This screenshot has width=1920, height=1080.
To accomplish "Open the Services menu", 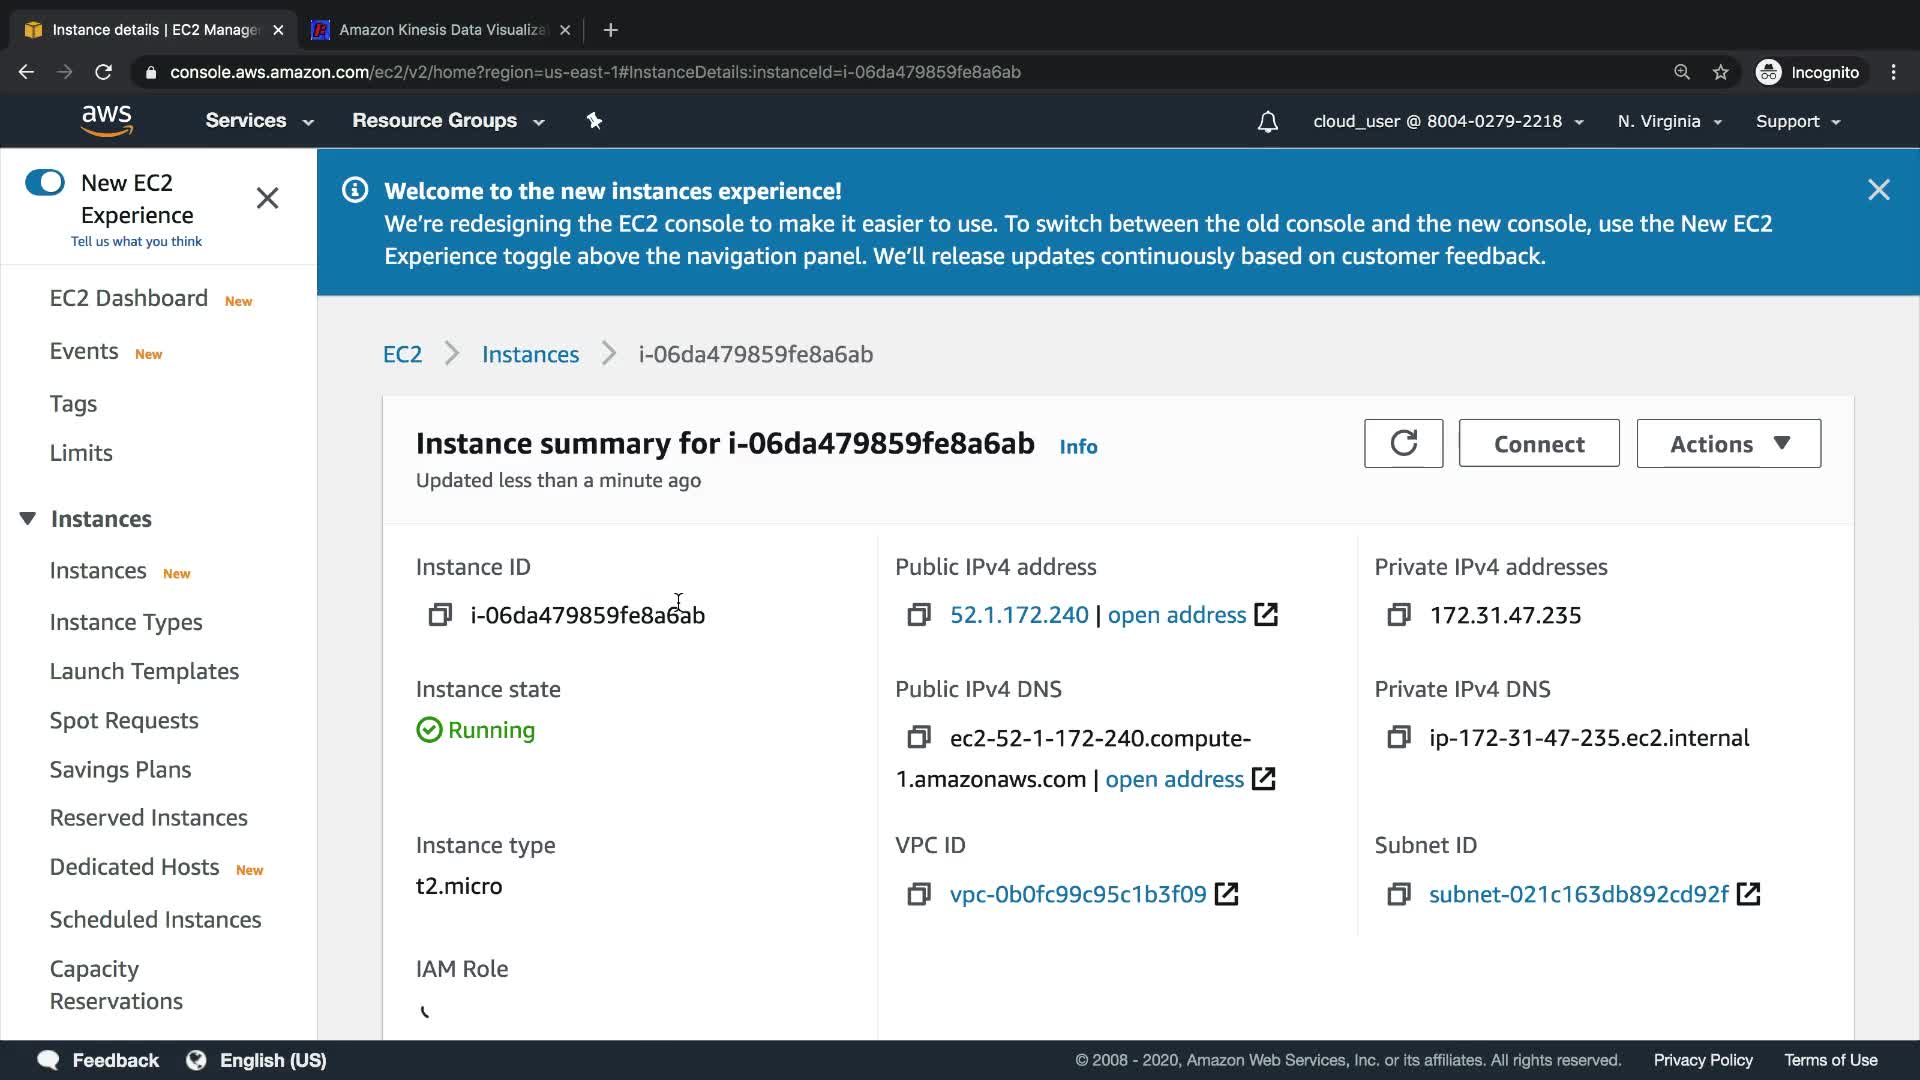I will pos(259,121).
